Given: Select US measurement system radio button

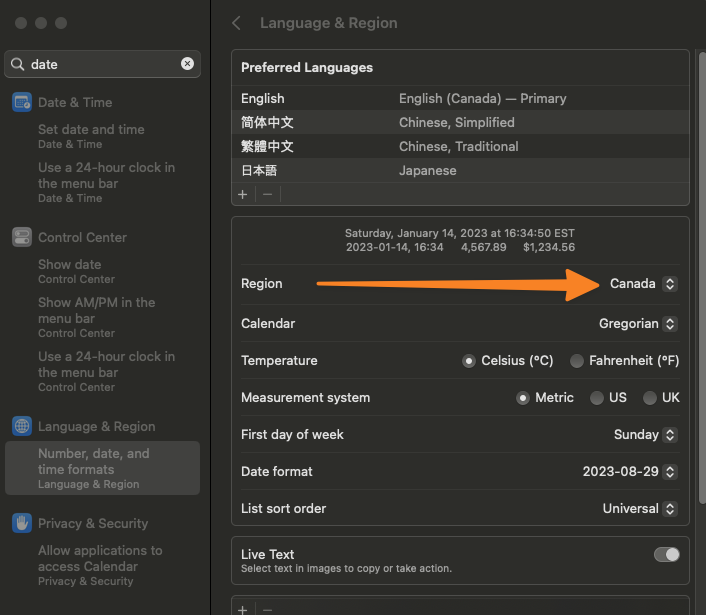Looking at the screenshot, I should pos(597,398).
